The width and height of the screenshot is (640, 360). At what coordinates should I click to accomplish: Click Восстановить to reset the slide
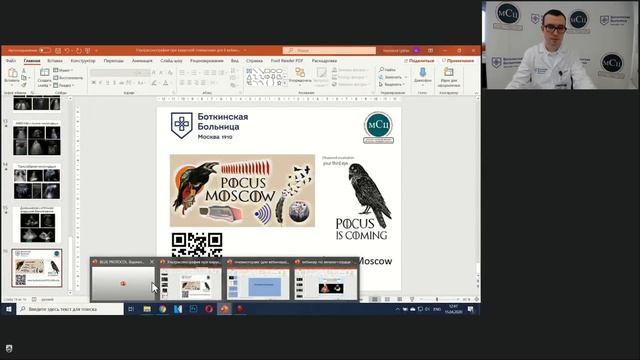68,78
